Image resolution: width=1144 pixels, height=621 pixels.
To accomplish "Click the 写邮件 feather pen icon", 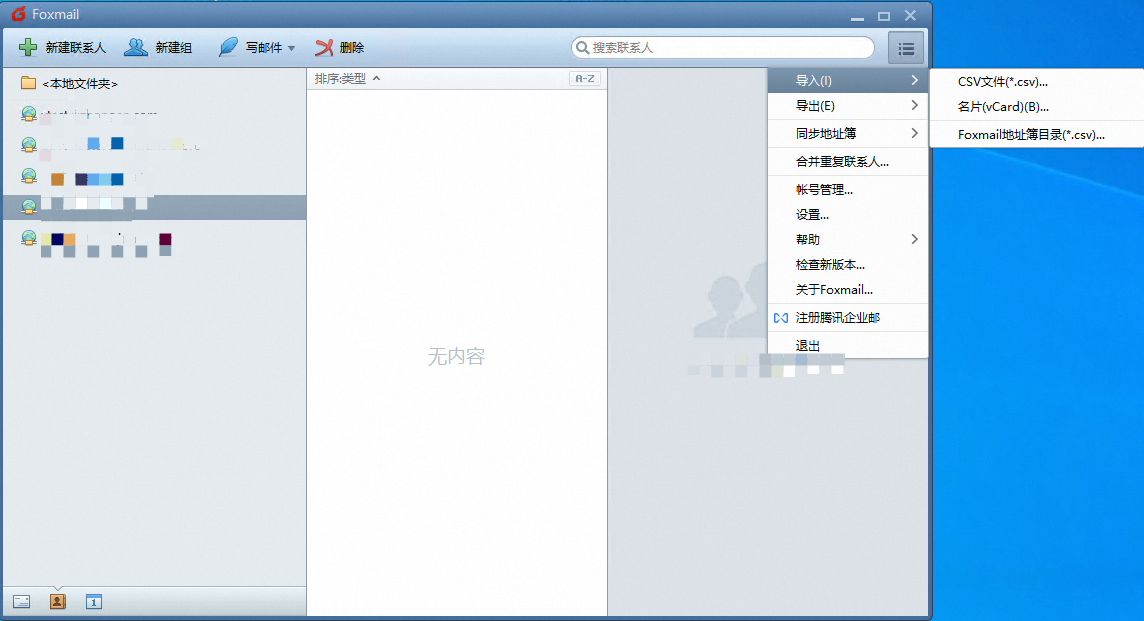I will tap(228, 47).
